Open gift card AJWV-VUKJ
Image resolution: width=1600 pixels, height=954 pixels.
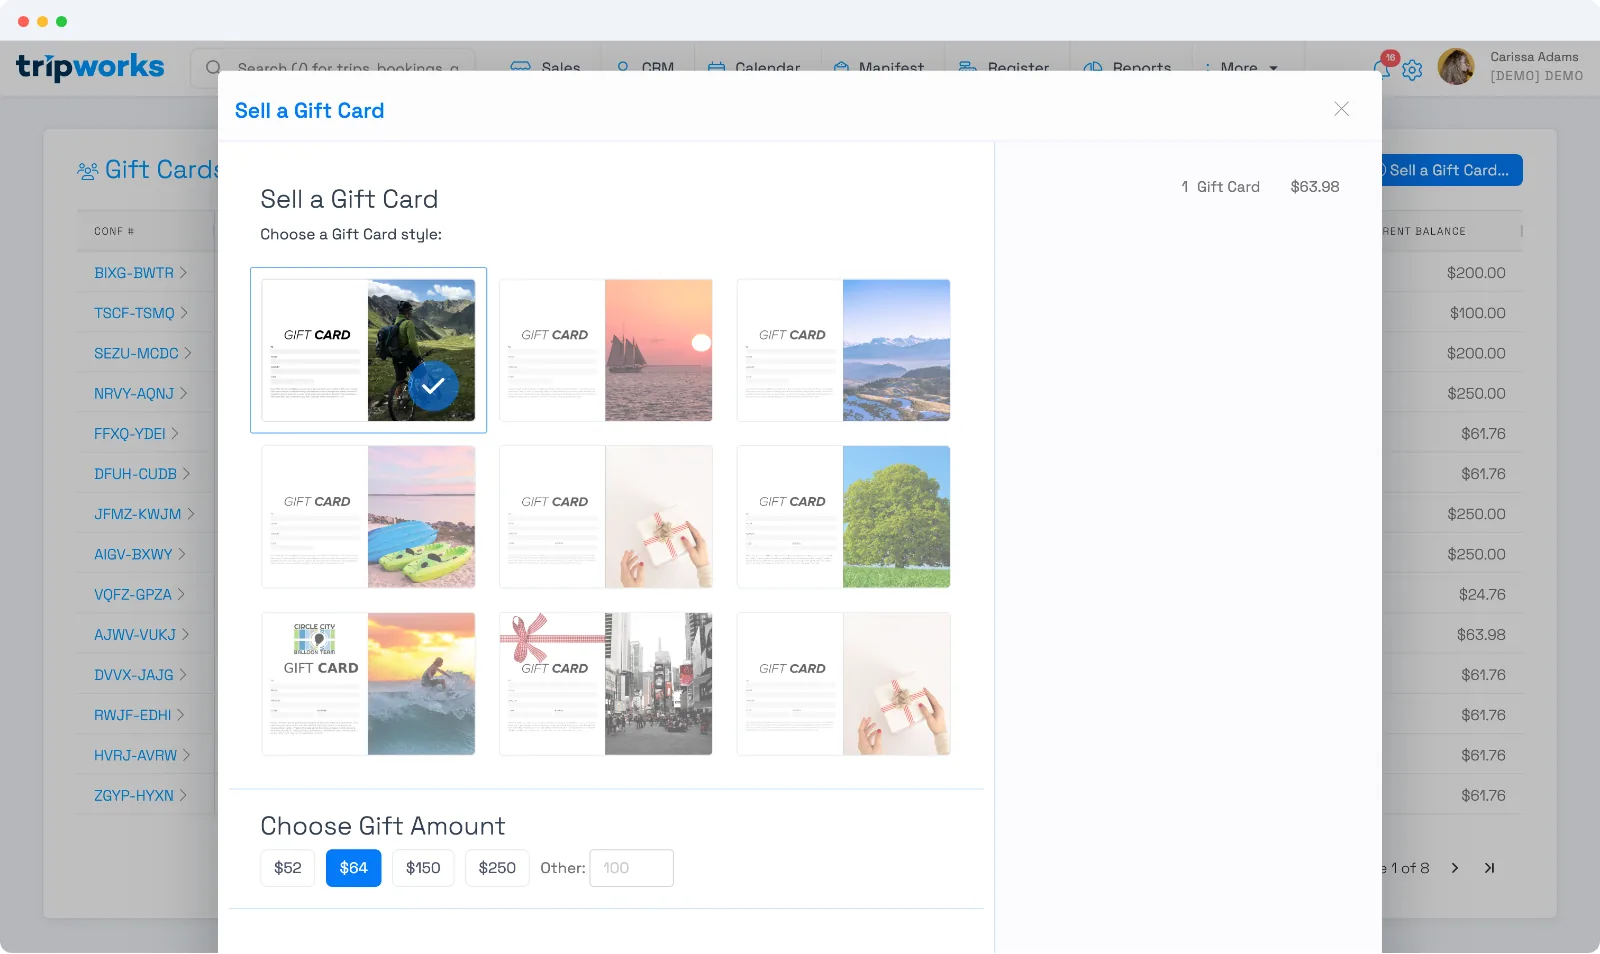point(142,635)
